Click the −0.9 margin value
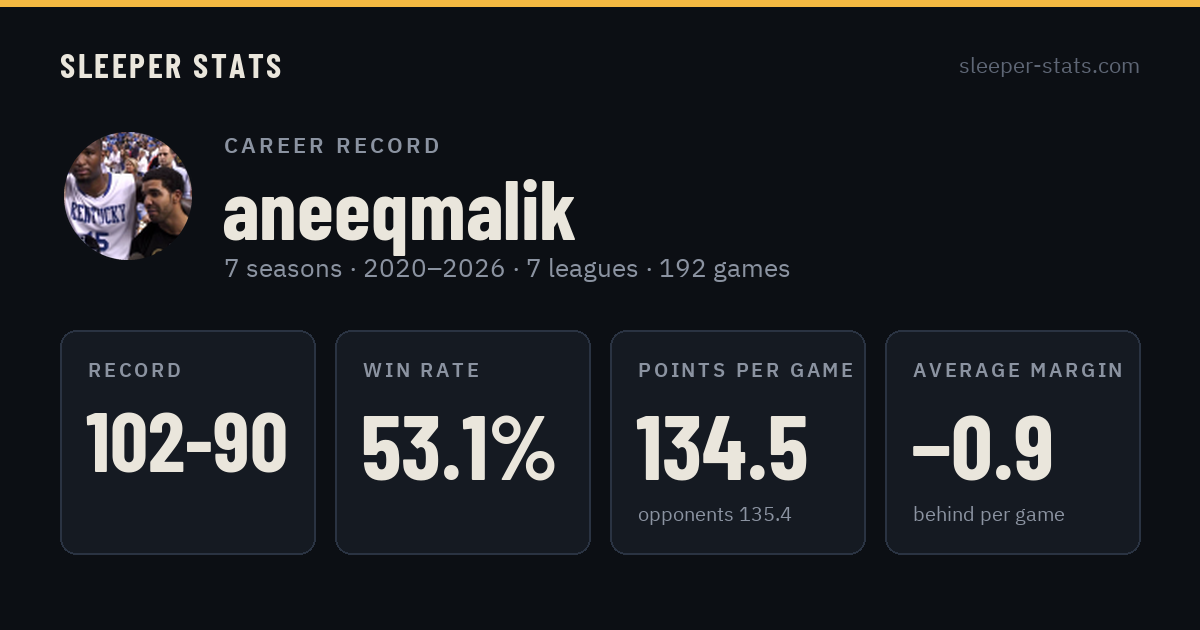Screen dimensions: 1200x630 pos(983,448)
